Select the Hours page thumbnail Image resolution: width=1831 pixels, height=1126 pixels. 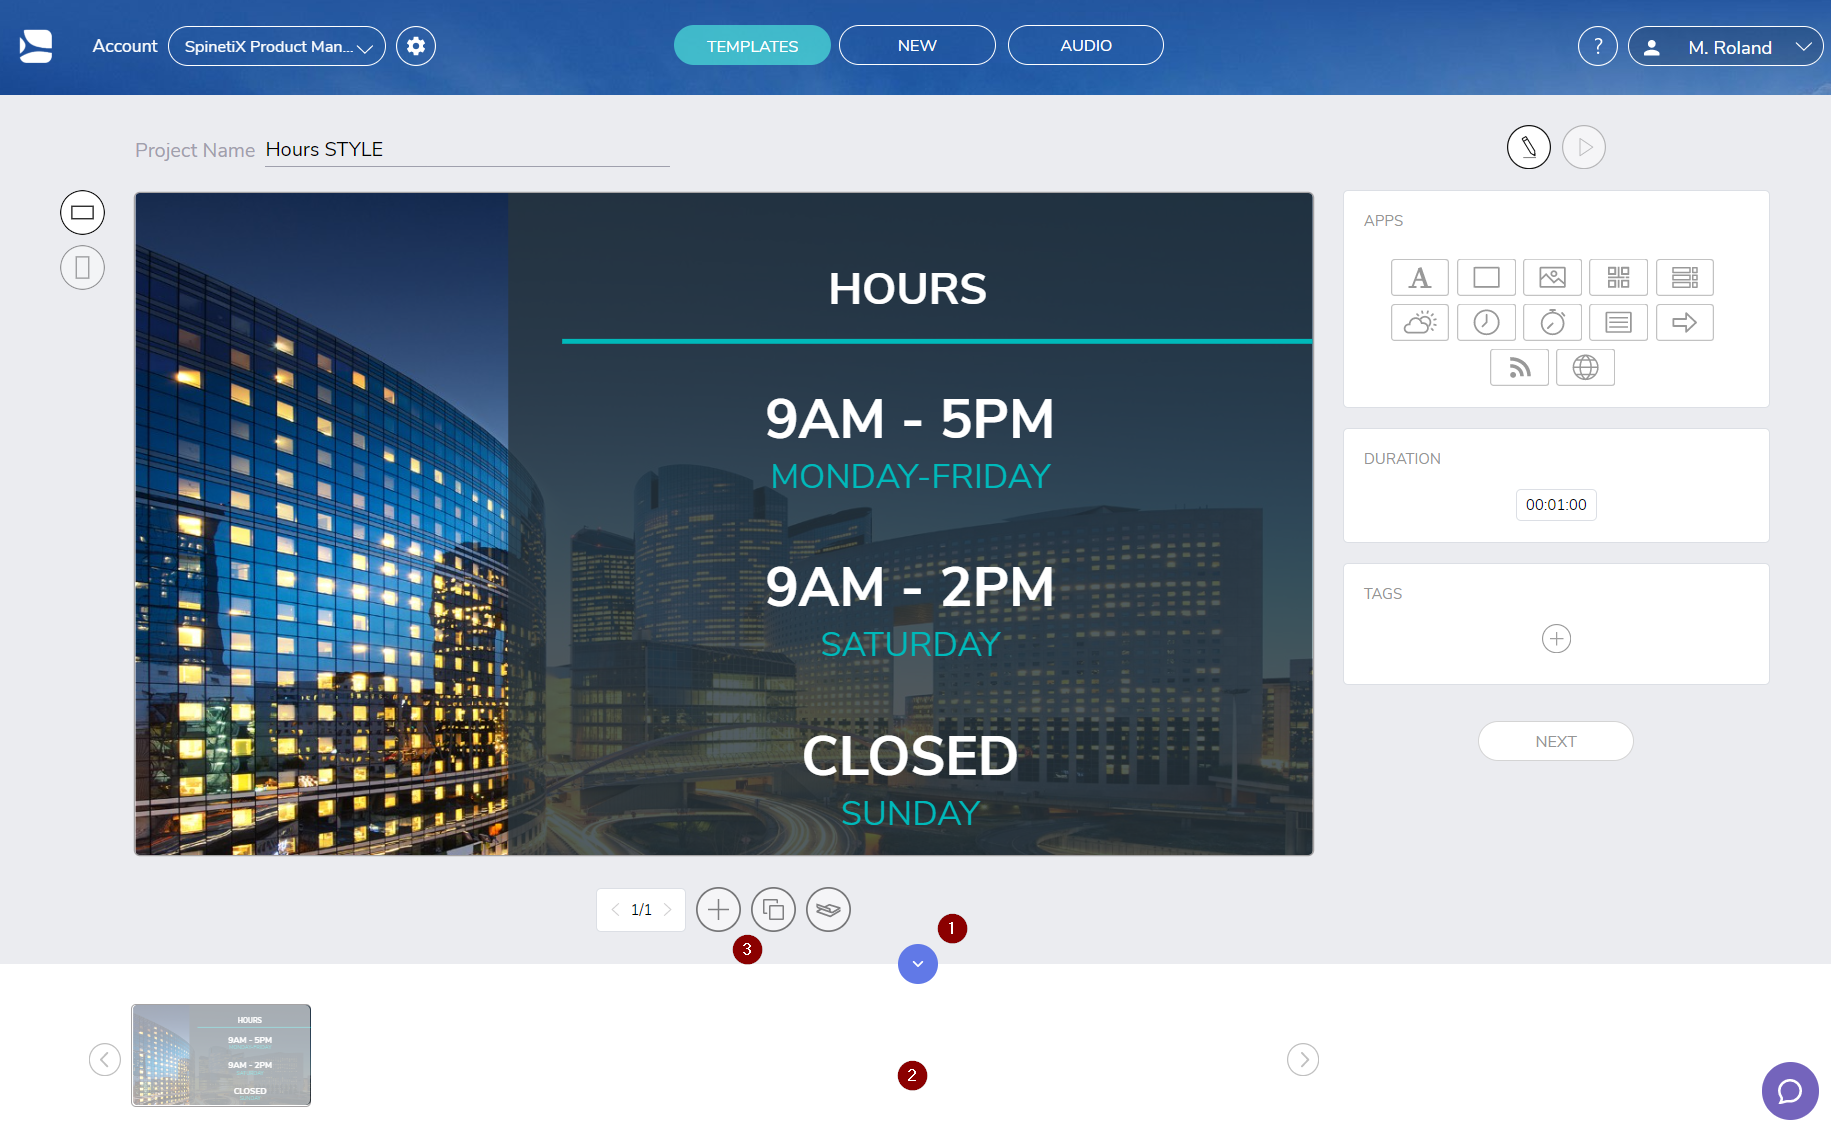click(x=221, y=1055)
